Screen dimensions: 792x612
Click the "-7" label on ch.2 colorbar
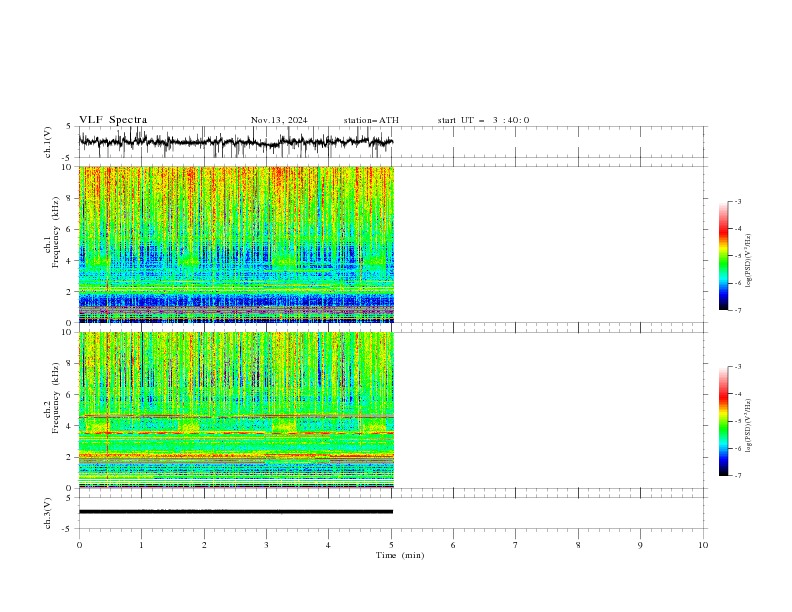737,475
